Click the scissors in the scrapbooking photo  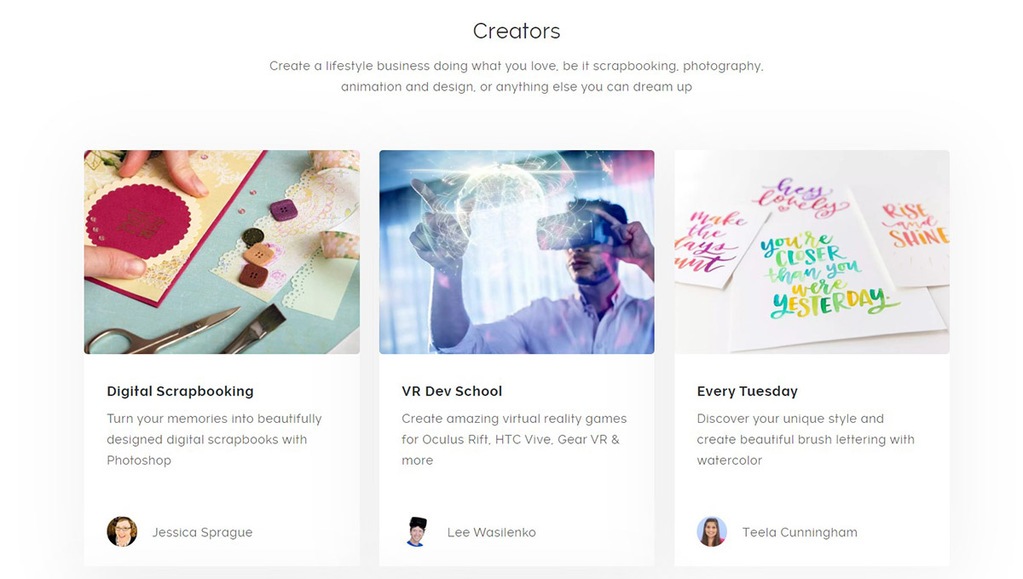click(x=164, y=332)
